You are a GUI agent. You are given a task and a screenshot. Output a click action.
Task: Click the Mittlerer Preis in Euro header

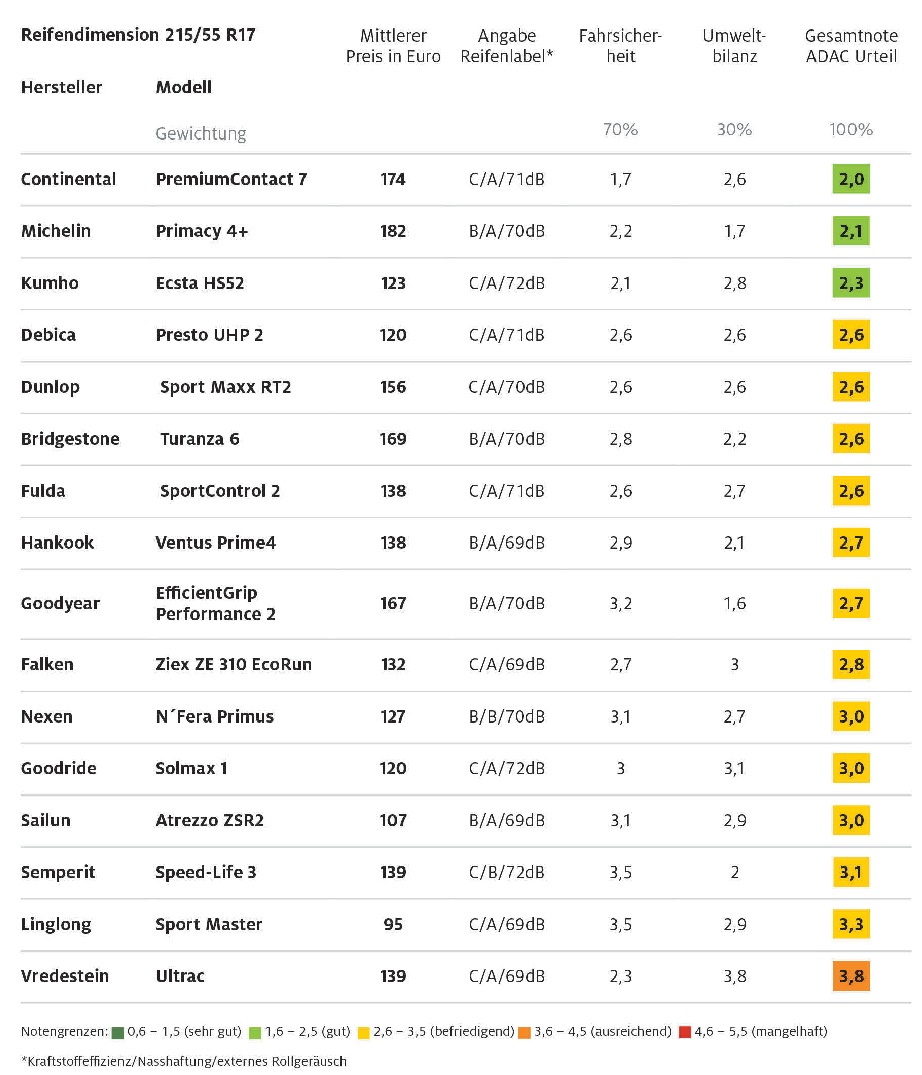click(x=393, y=46)
